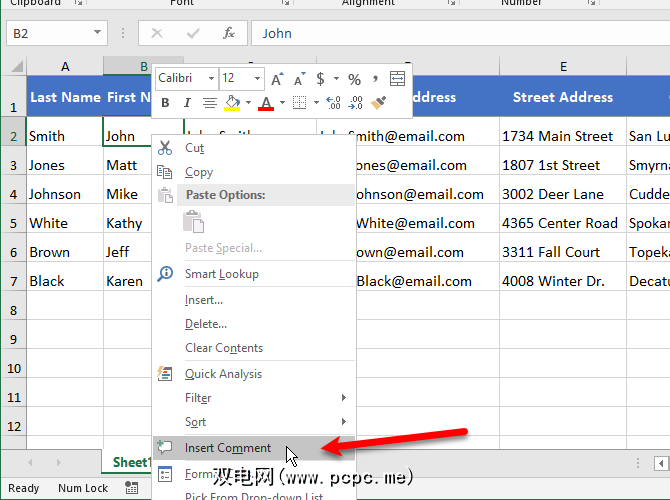Open the font color dropdown arrow

point(282,103)
